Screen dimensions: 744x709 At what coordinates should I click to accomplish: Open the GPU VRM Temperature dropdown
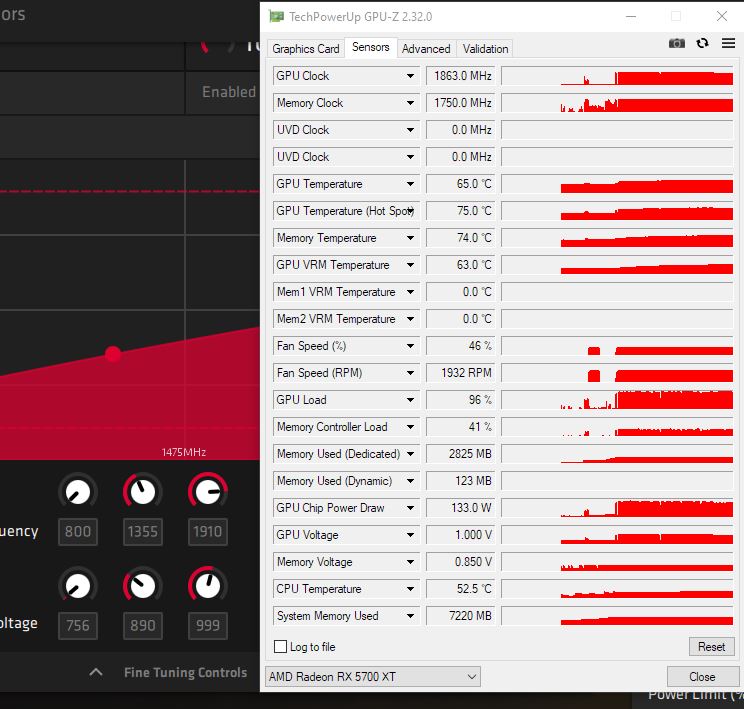point(410,265)
